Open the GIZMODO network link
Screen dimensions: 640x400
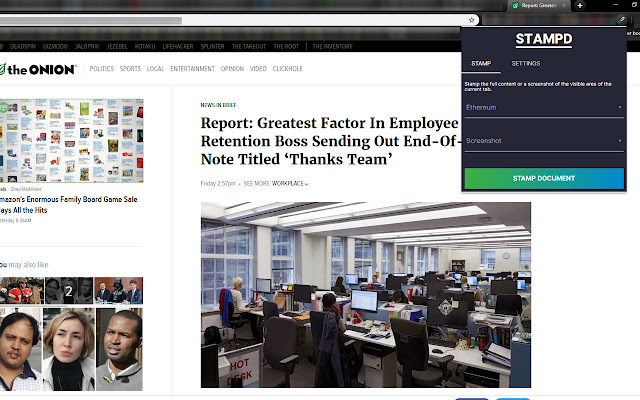tap(55, 47)
